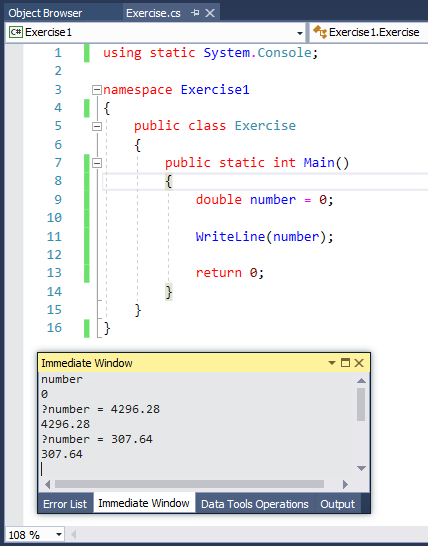This screenshot has width=428, height=546.
Task: Open the Exercise1 project dropdown
Action: (x=299, y=33)
